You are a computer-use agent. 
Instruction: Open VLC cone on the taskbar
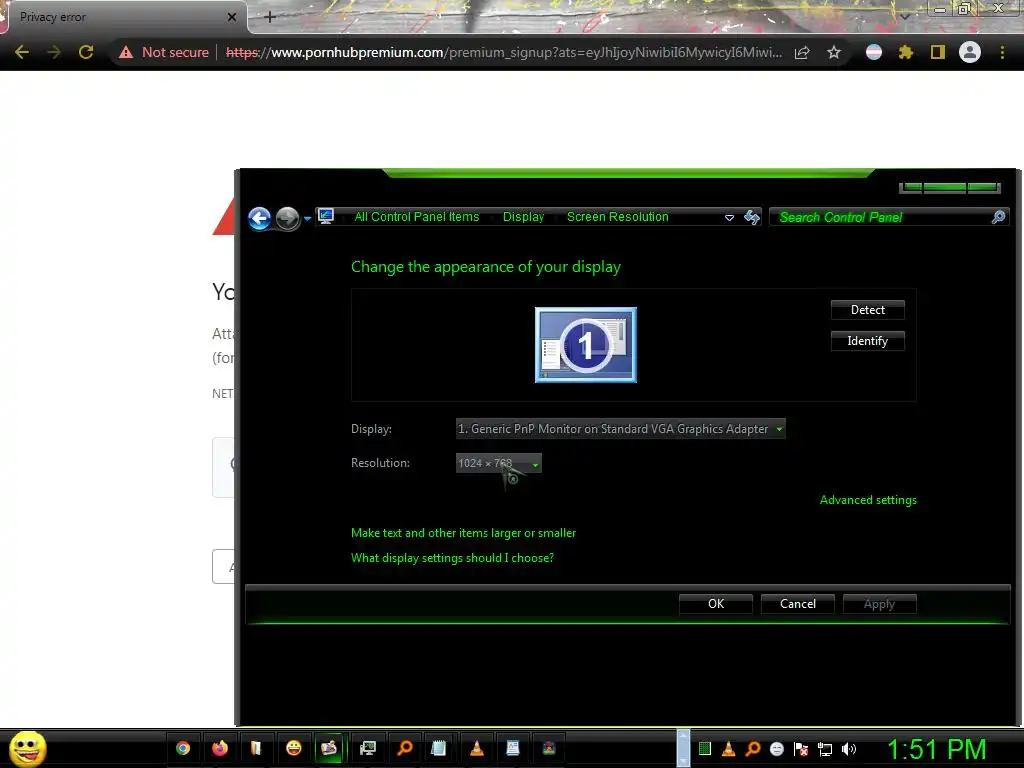pyautogui.click(x=477, y=748)
